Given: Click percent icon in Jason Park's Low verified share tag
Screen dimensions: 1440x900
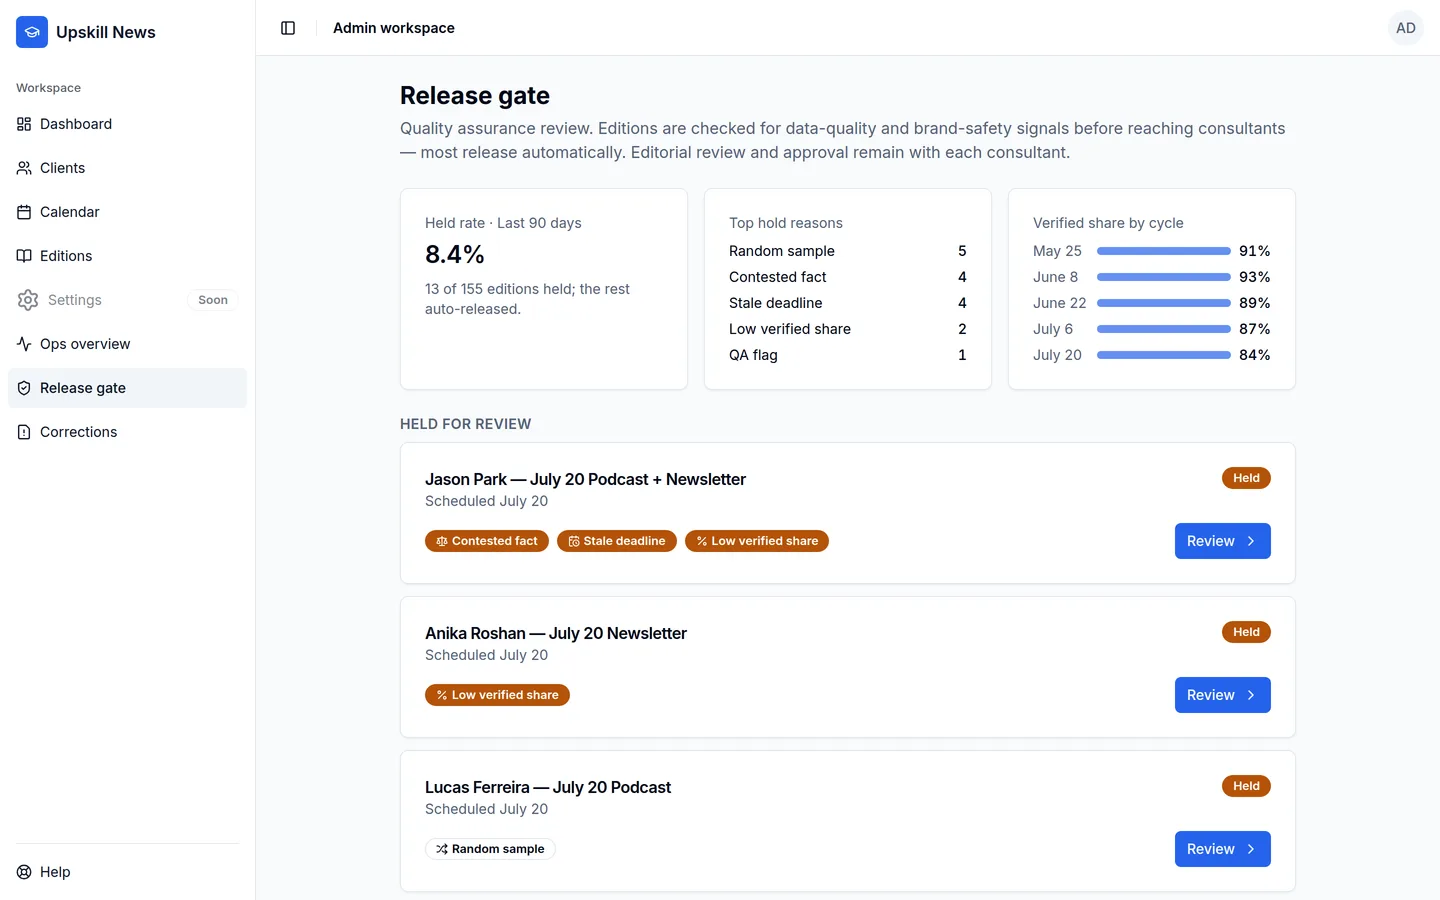Looking at the screenshot, I should point(702,541).
